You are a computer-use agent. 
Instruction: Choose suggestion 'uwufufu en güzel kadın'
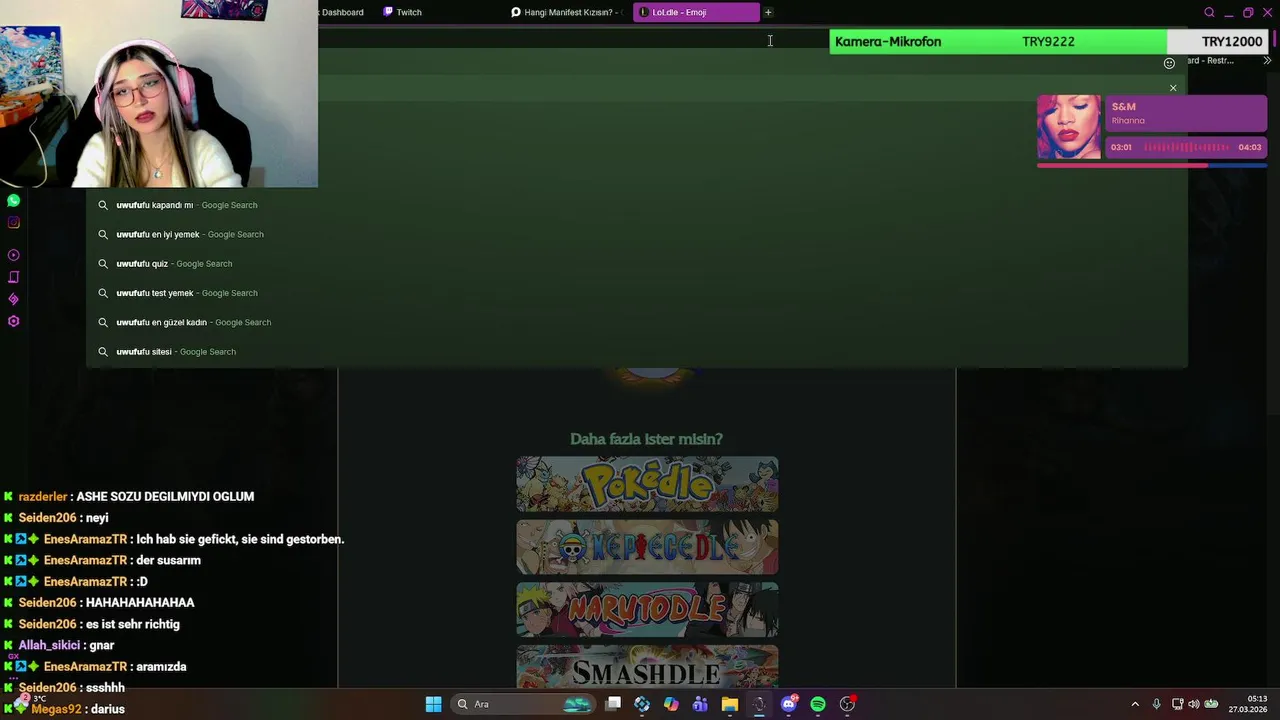[637, 322]
